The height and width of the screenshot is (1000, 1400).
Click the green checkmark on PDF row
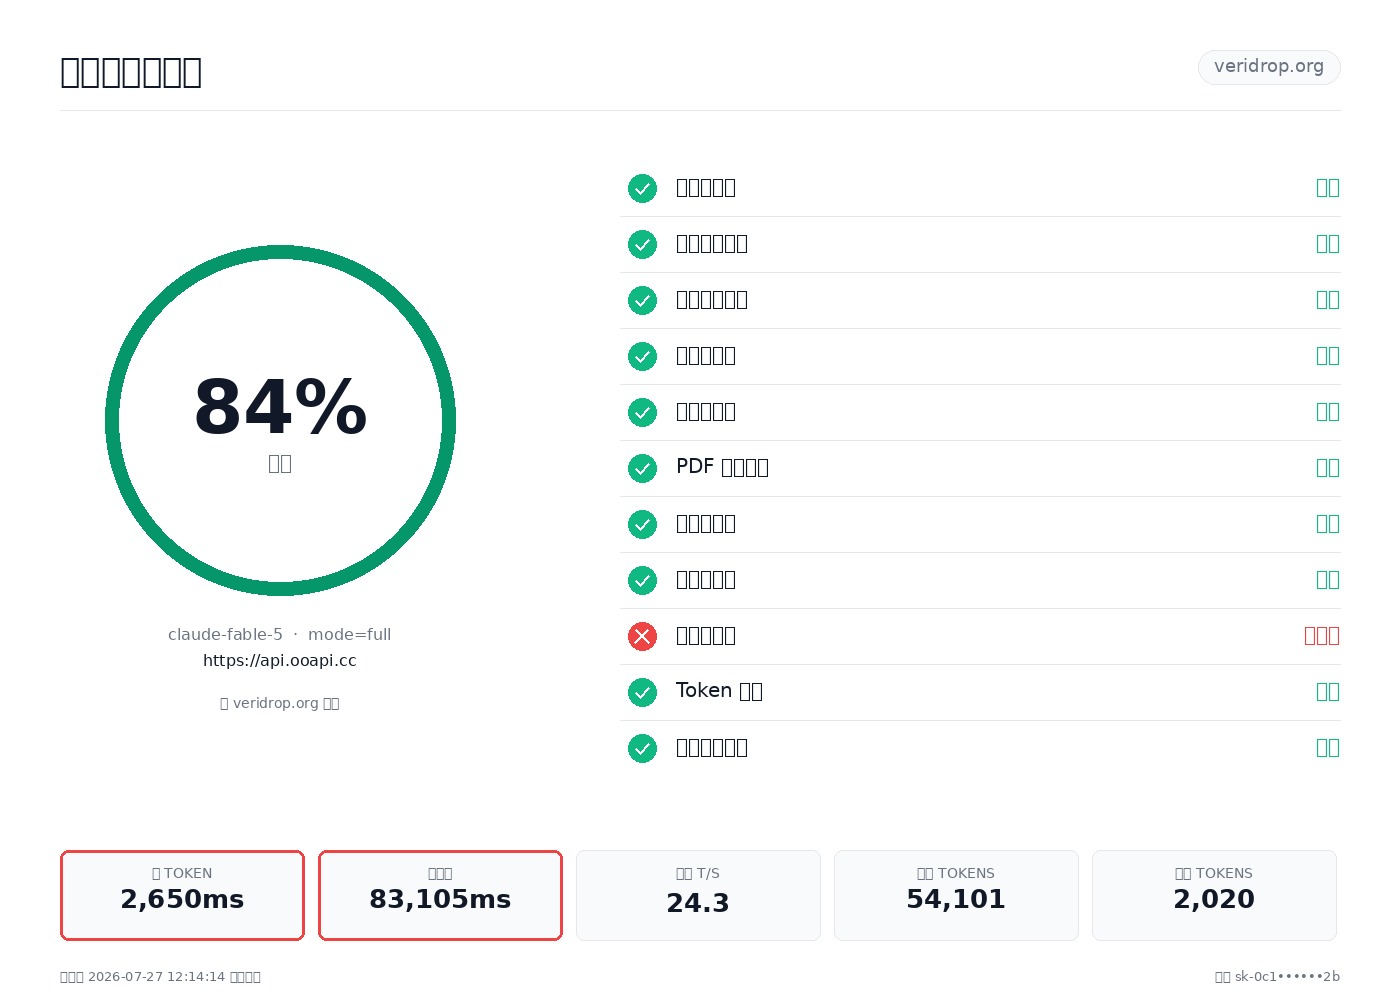(x=642, y=468)
